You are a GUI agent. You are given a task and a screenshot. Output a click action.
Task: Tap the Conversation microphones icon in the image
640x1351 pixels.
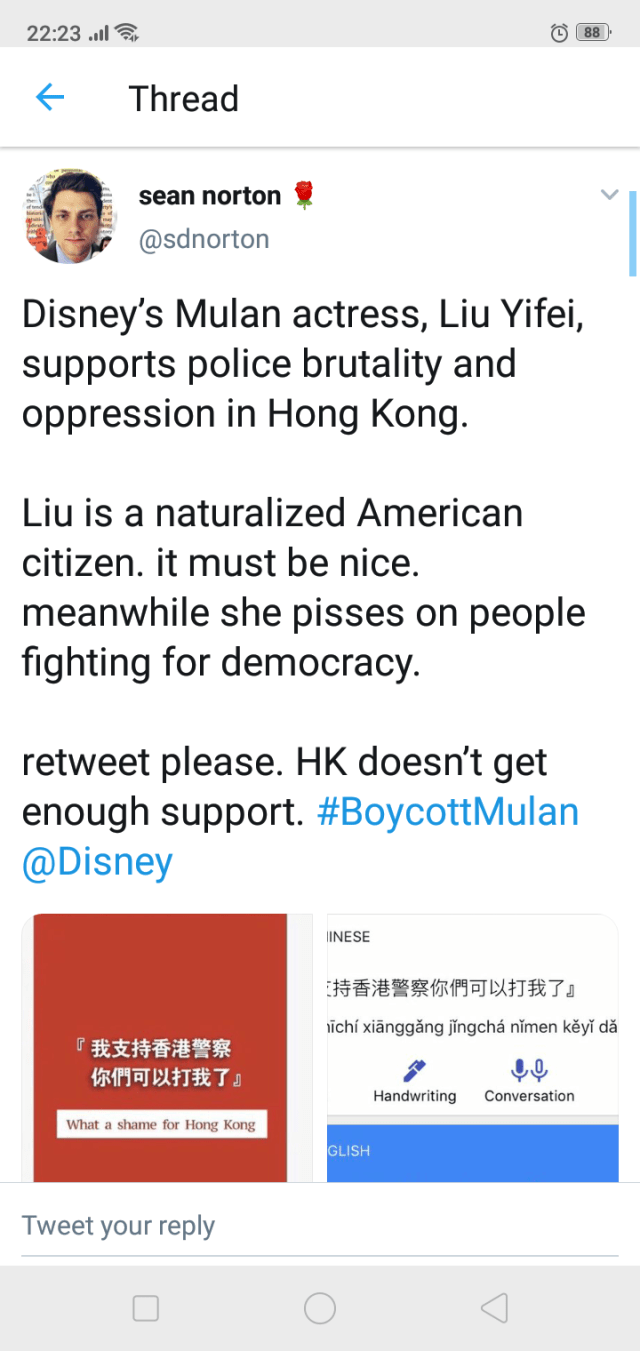tap(528, 1071)
